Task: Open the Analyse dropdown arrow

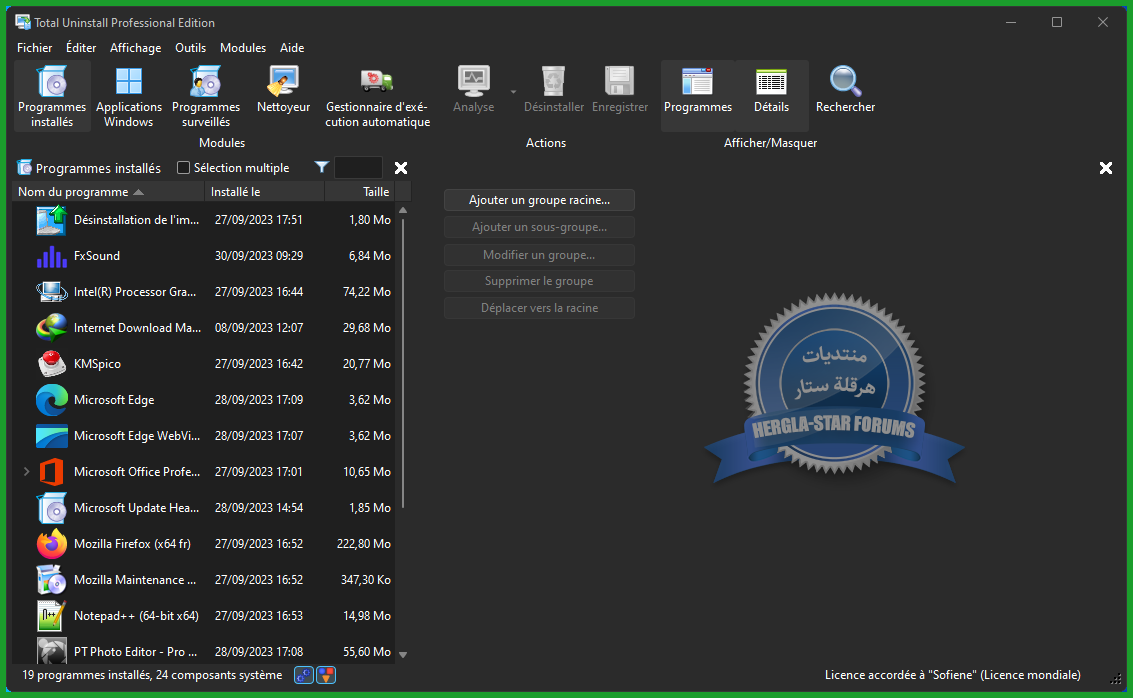Action: (513, 92)
